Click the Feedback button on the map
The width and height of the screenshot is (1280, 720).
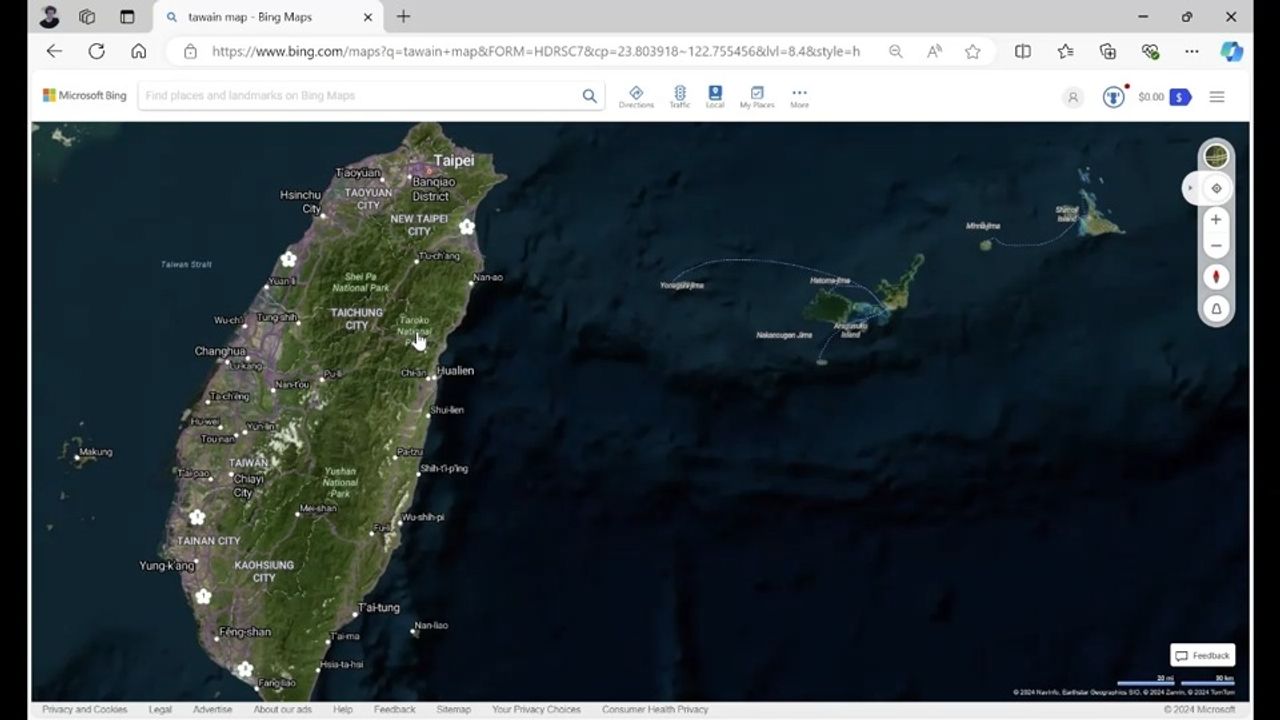coord(1203,656)
